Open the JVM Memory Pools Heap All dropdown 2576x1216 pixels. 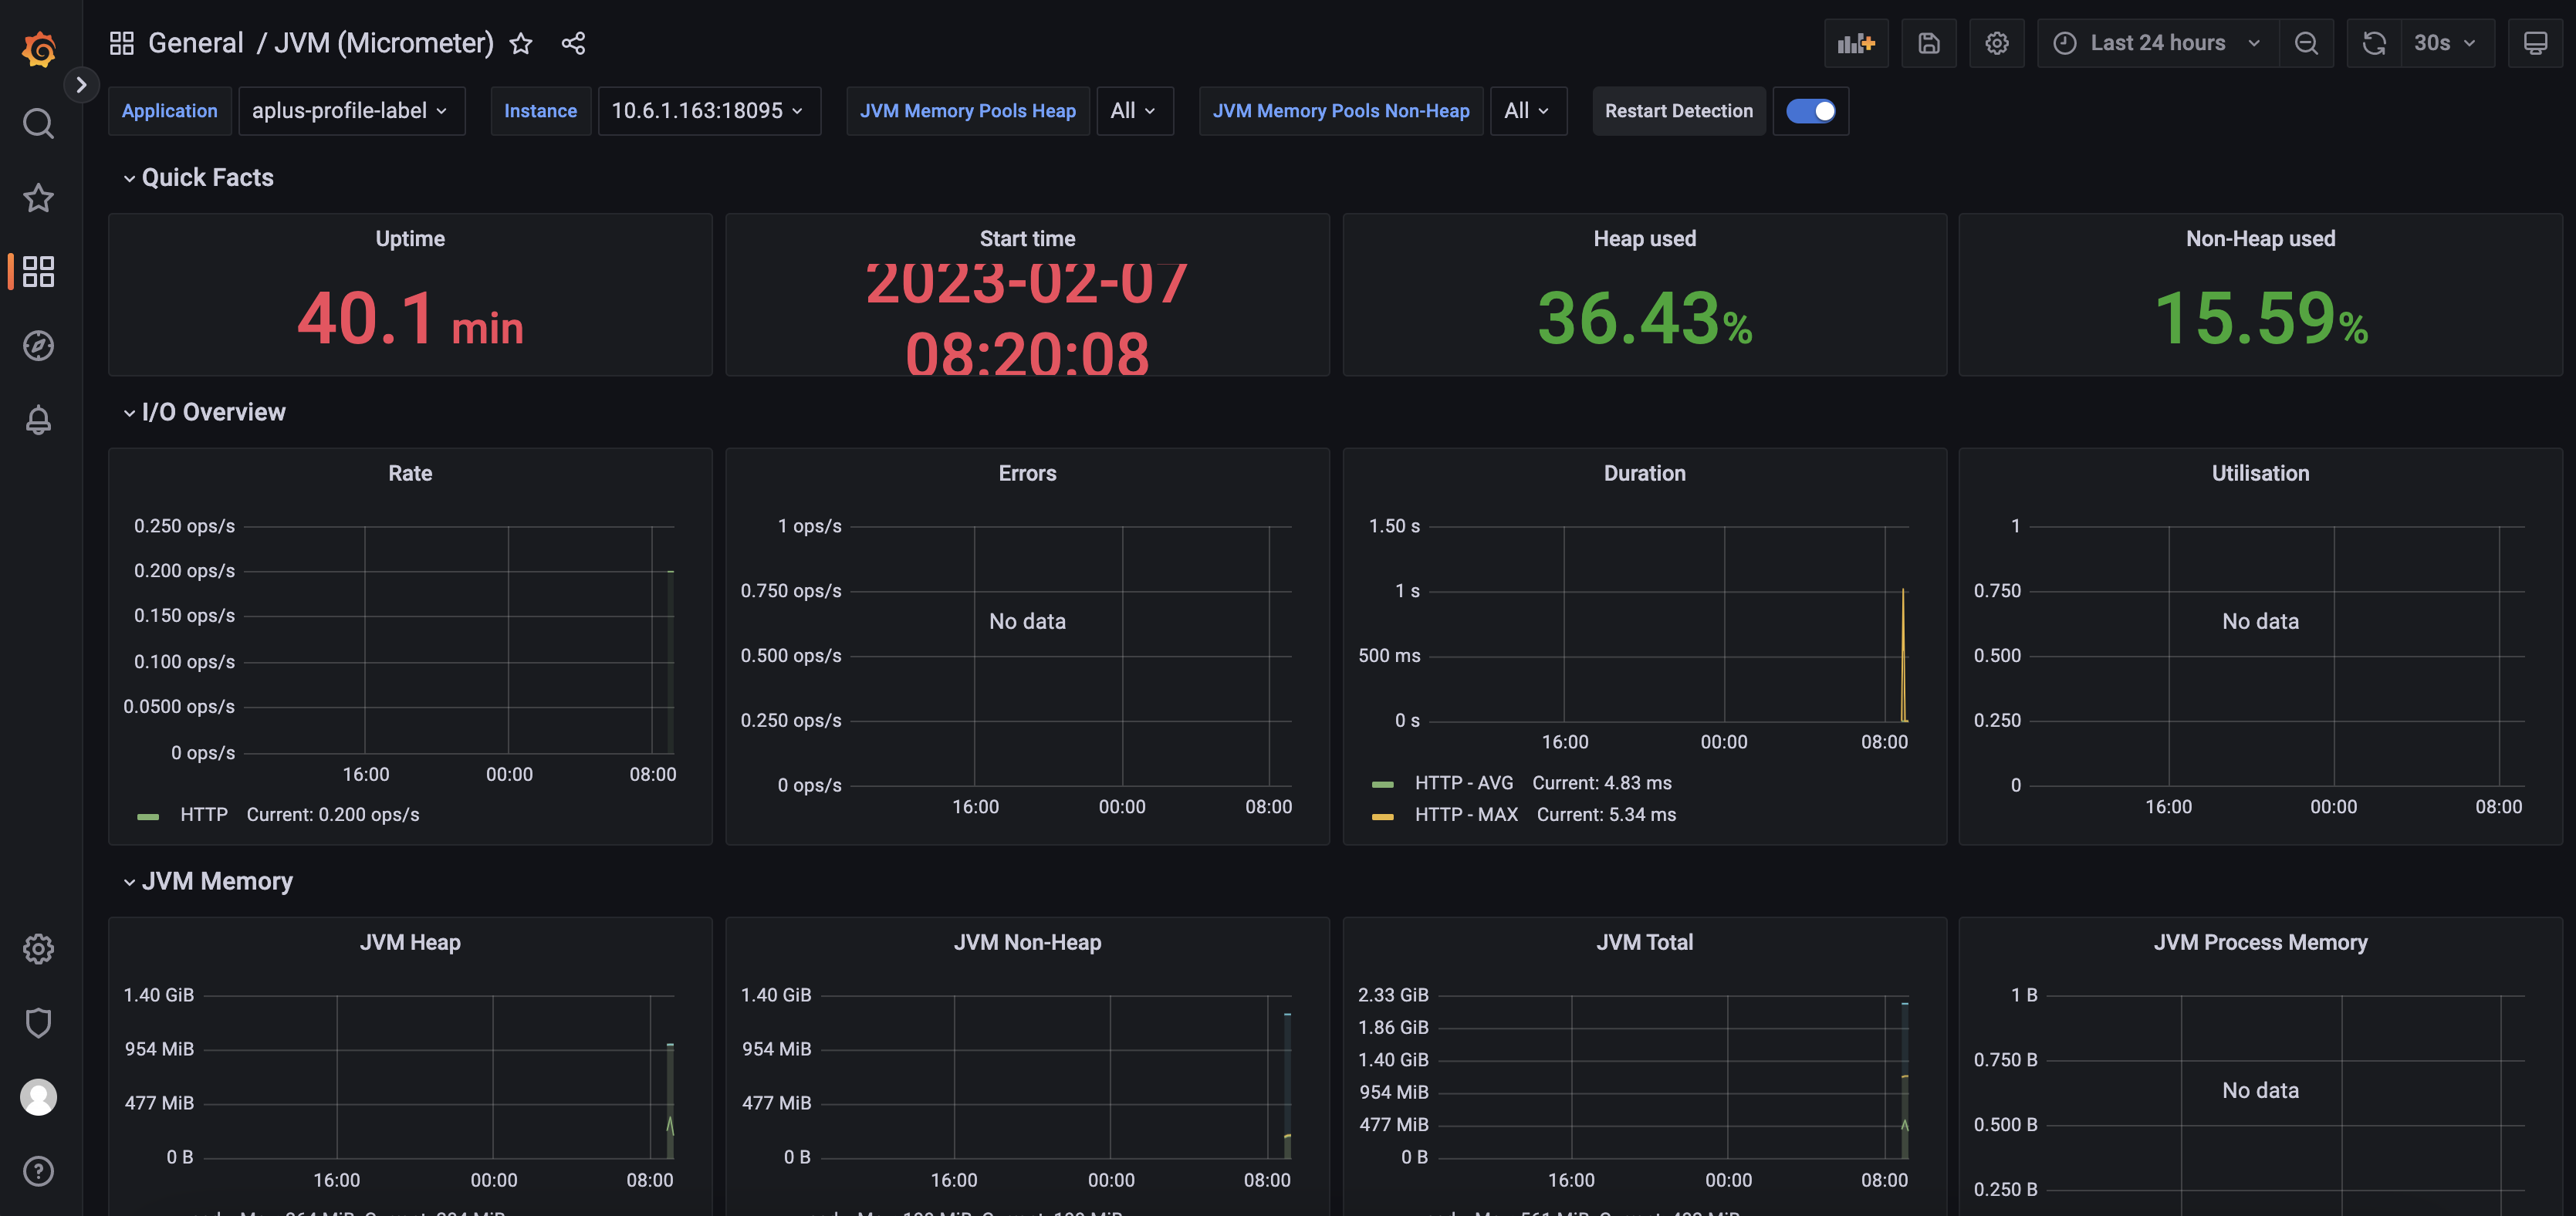pyautogui.click(x=1134, y=111)
